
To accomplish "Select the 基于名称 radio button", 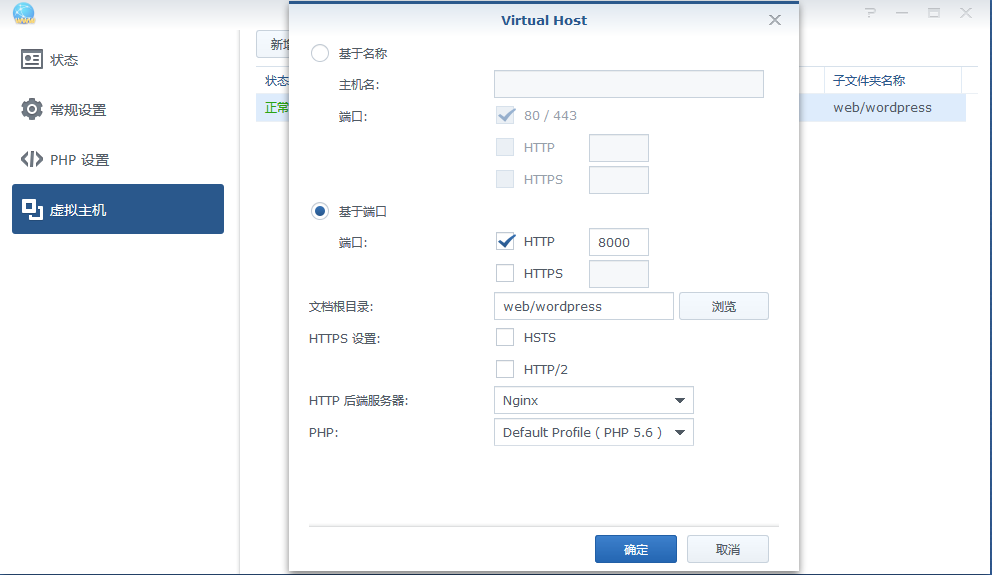I will pos(319,53).
